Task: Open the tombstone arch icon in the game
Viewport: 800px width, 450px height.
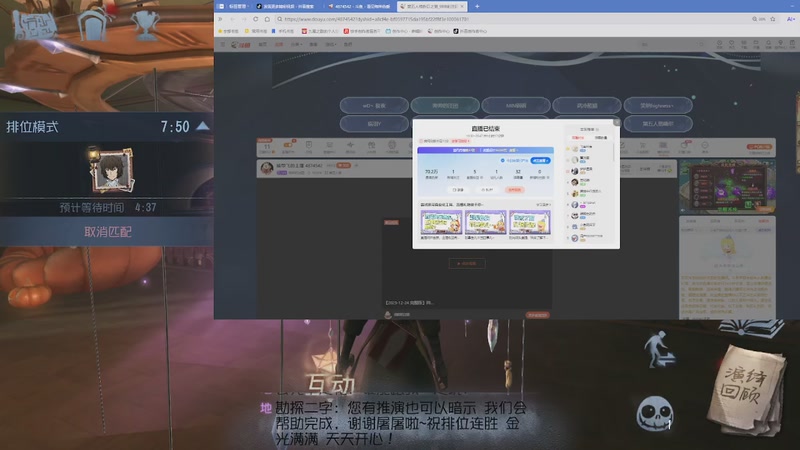Action: click(x=93, y=24)
